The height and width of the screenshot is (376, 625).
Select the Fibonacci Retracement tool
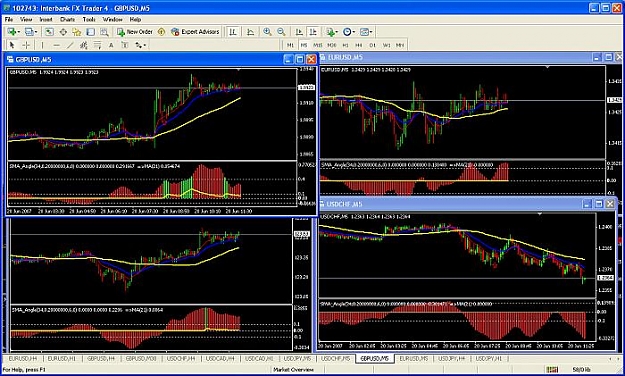coord(98,45)
